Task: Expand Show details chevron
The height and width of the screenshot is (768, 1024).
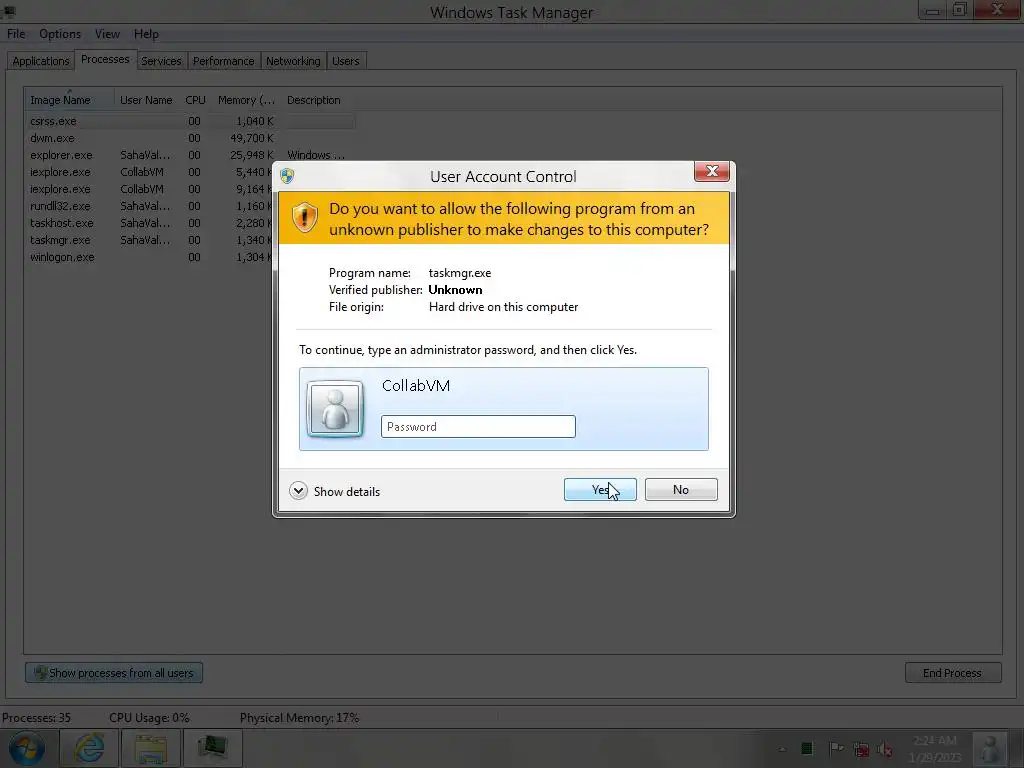Action: point(298,491)
